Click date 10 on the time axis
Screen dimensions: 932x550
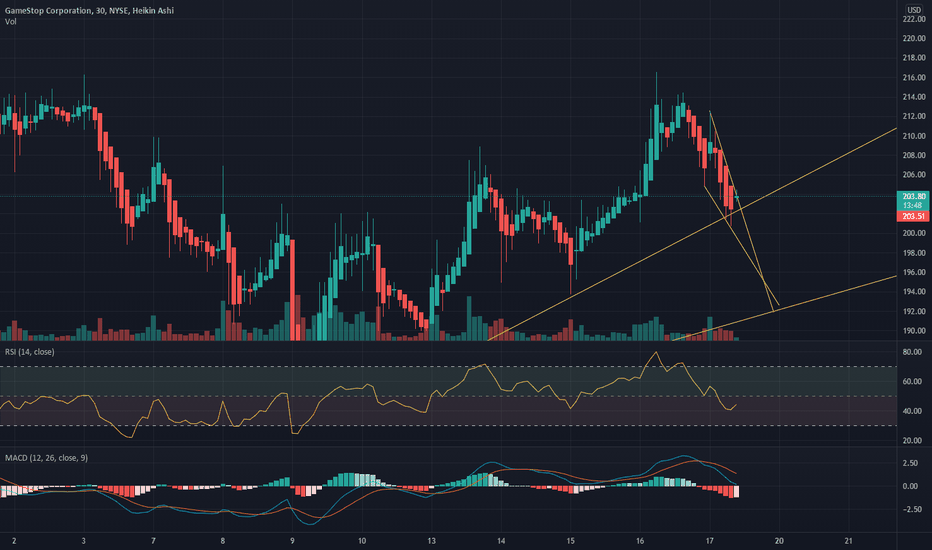(362, 541)
